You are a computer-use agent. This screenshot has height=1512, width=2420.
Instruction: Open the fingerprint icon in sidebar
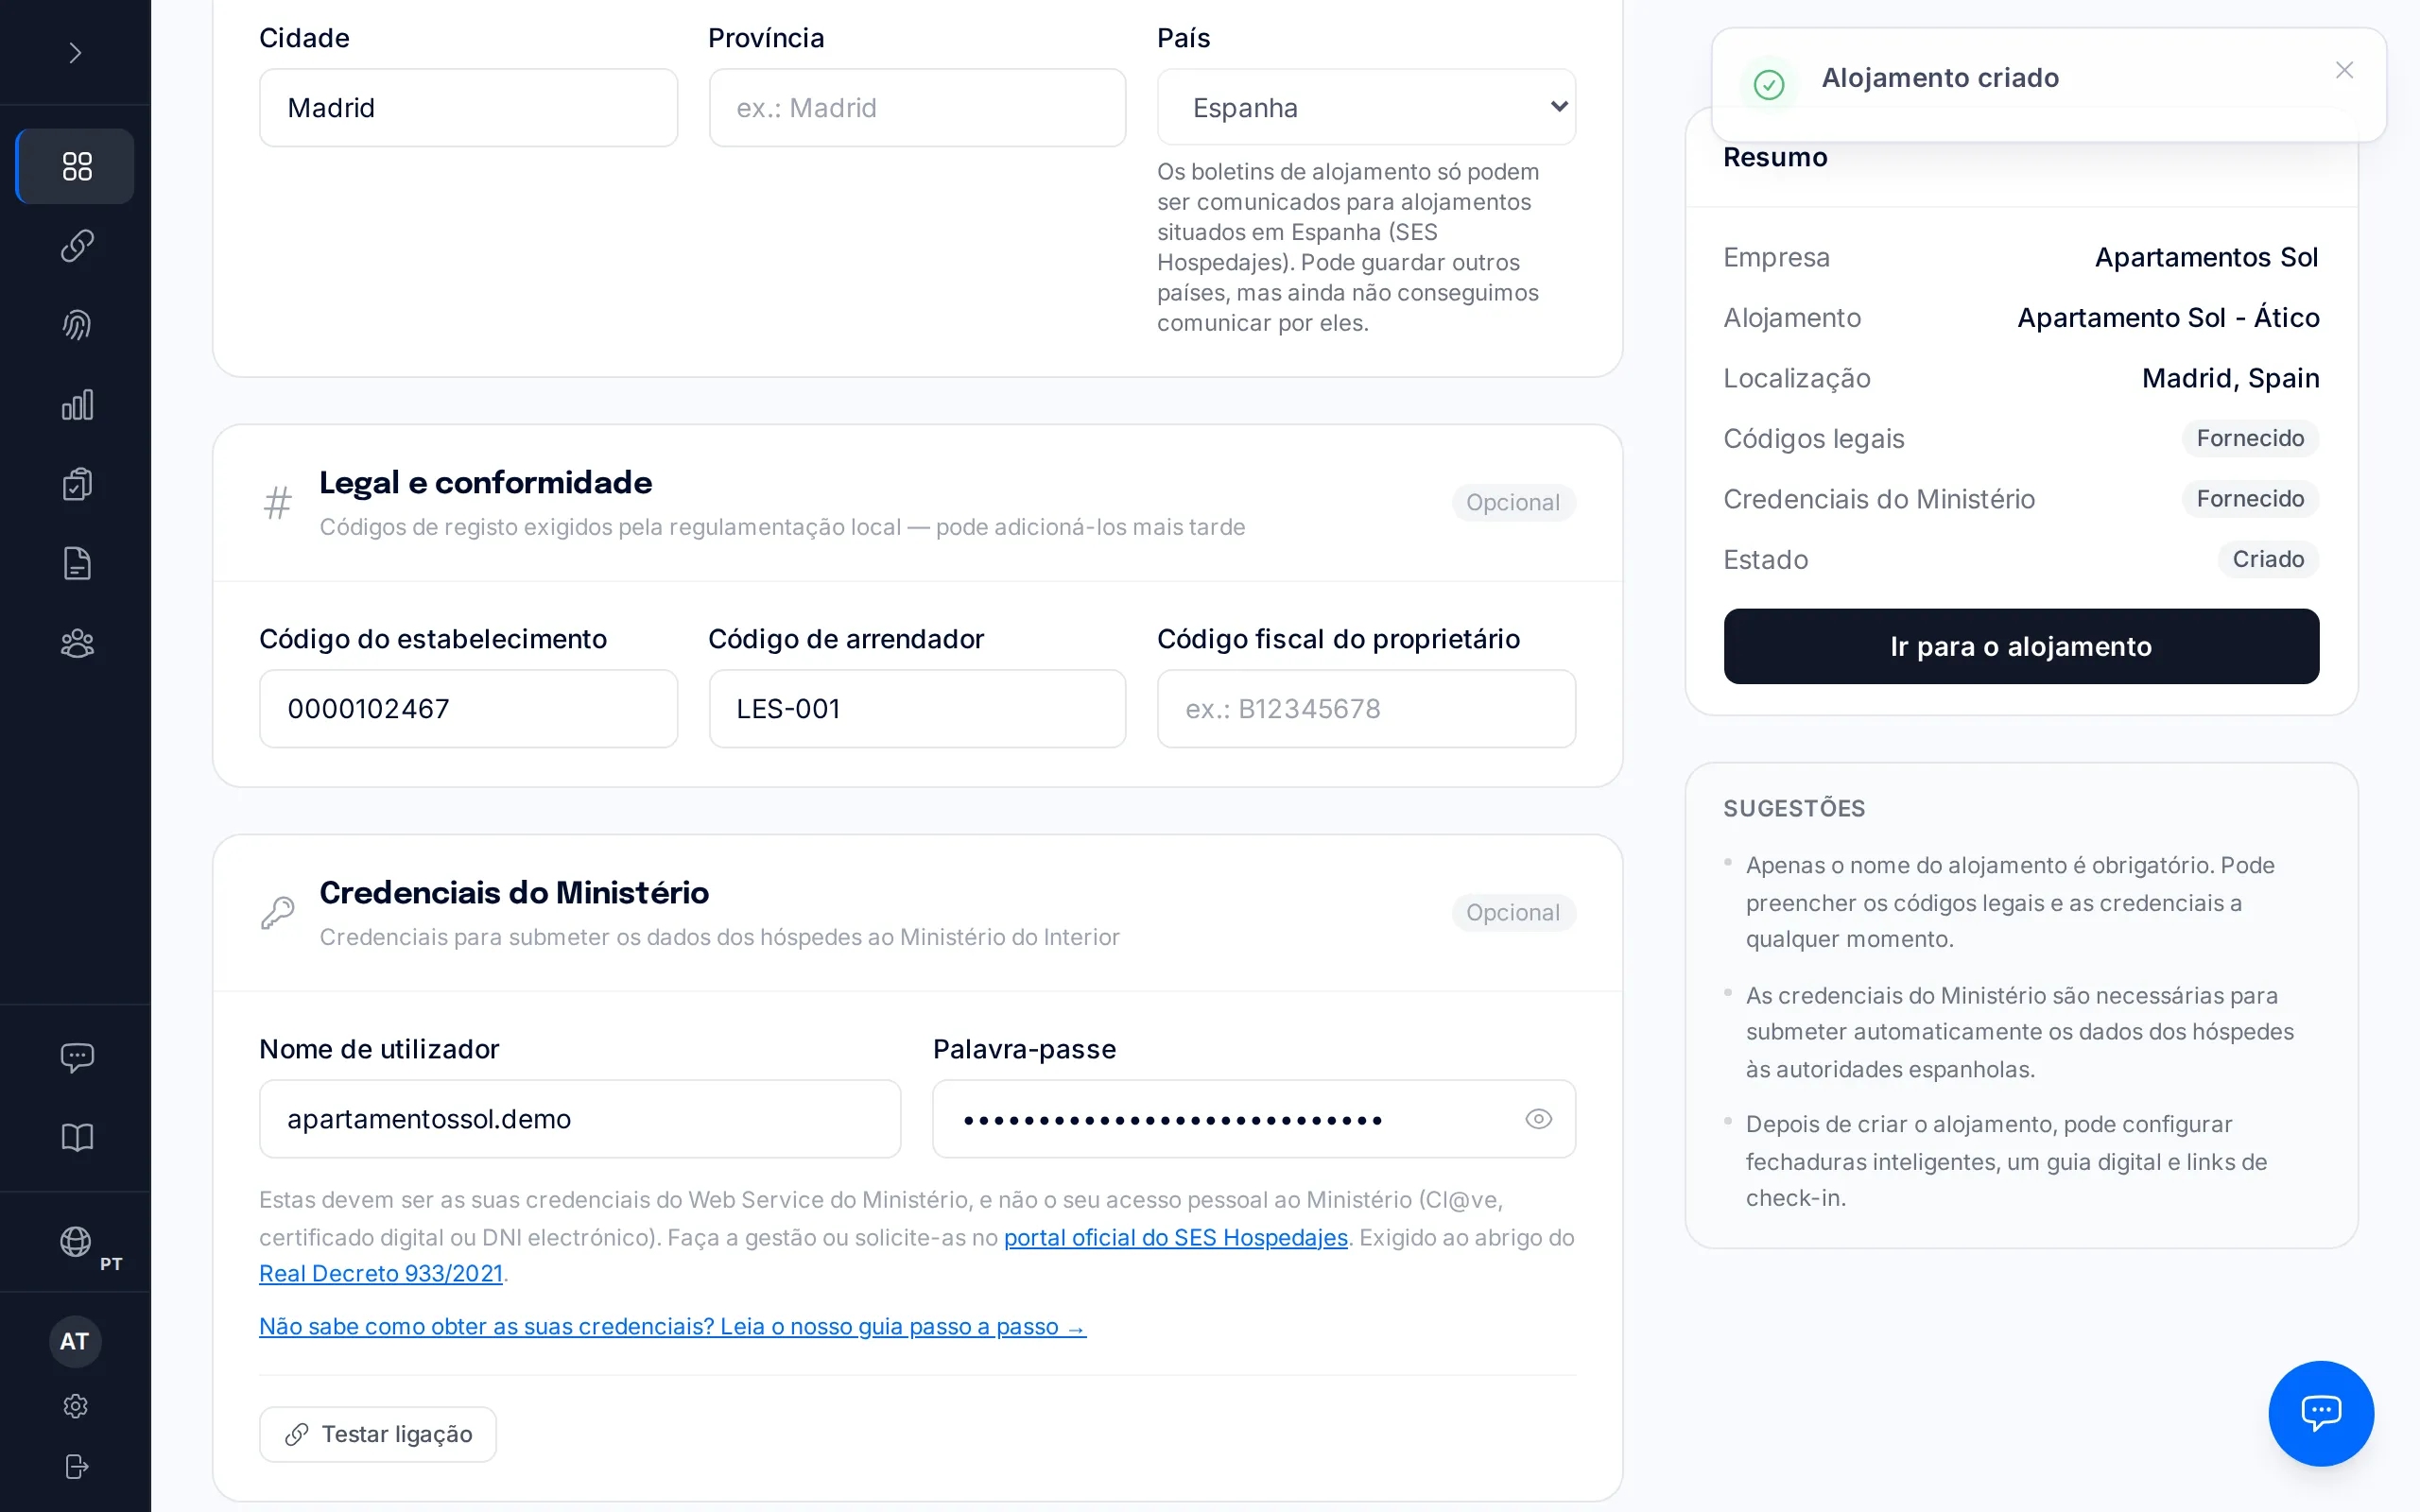click(76, 325)
